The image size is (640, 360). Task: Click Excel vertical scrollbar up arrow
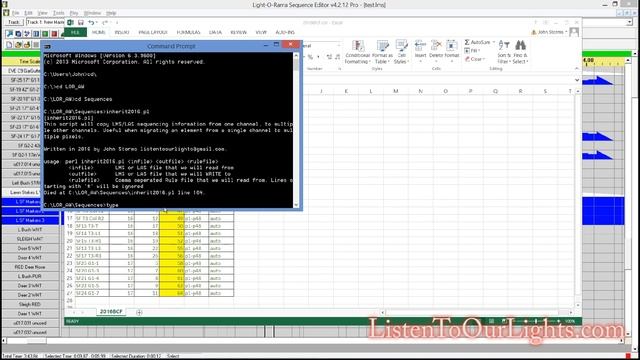tap(578, 91)
